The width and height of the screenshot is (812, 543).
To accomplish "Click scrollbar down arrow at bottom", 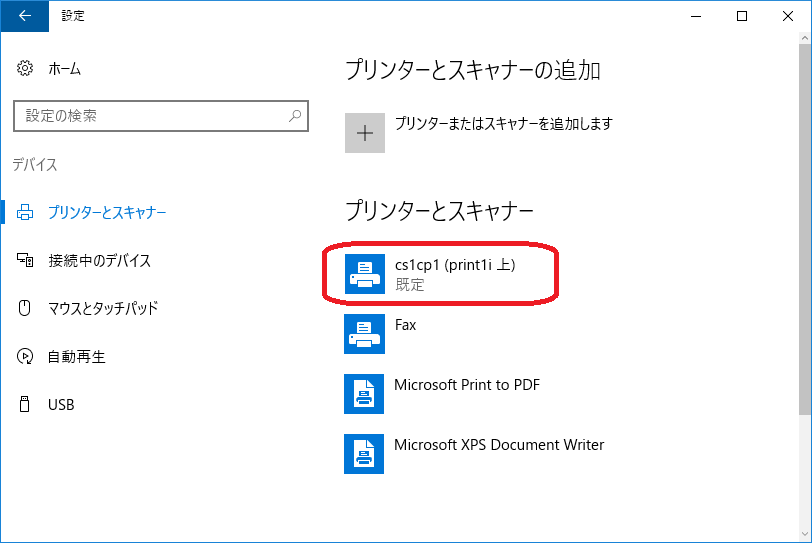I will 805,534.
